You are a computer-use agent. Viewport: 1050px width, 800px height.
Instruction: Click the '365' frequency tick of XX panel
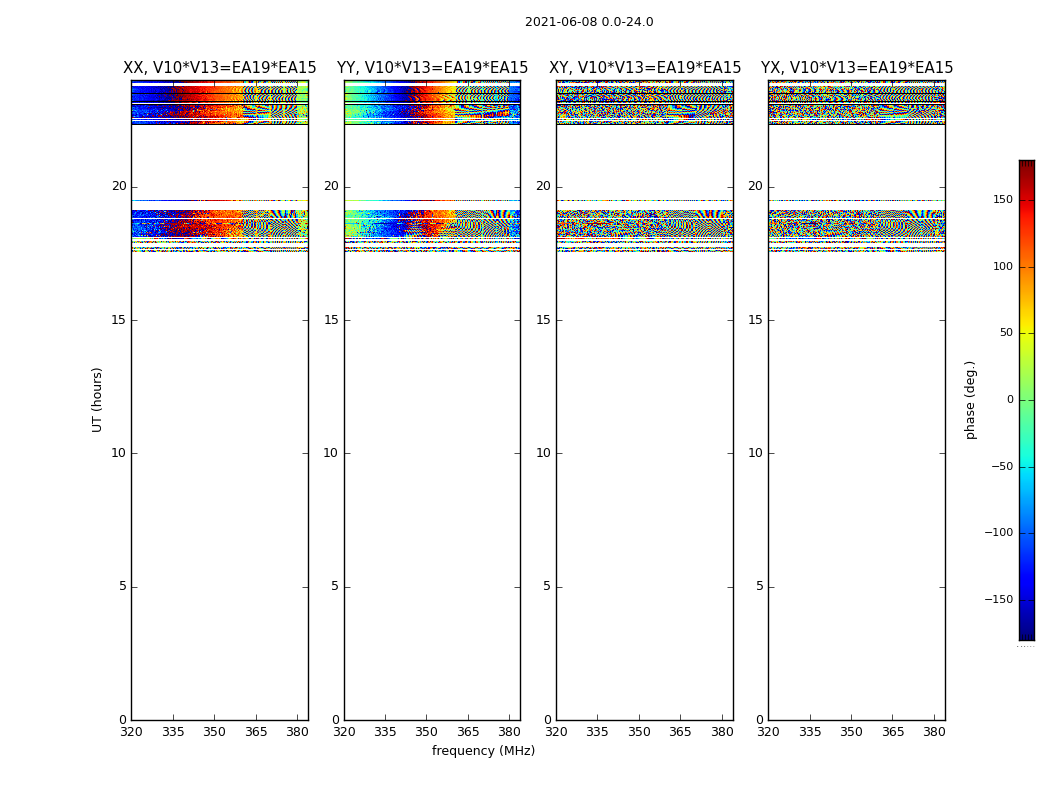coord(256,732)
